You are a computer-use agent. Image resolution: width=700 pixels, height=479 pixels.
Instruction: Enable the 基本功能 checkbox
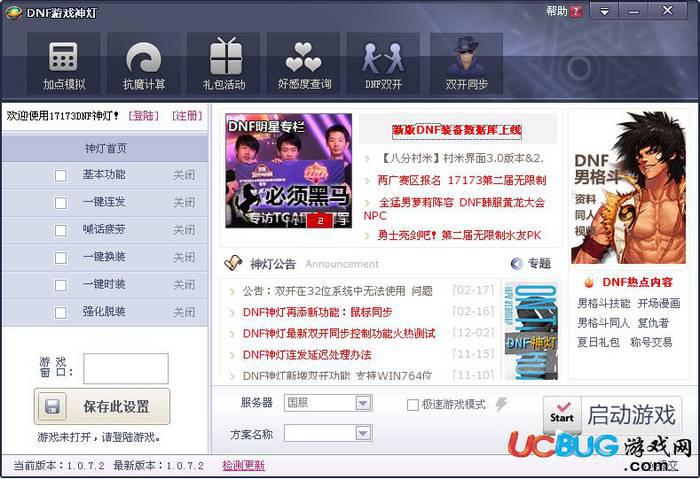61,175
